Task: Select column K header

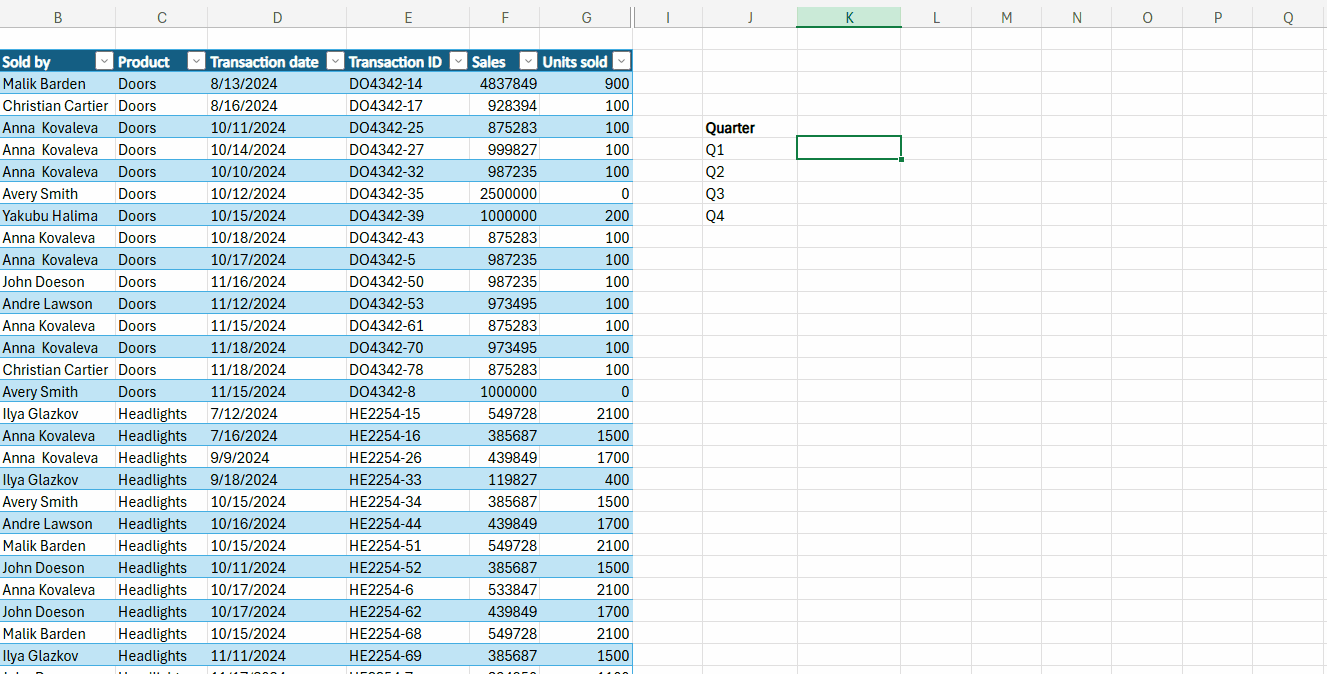Action: pyautogui.click(x=848, y=17)
